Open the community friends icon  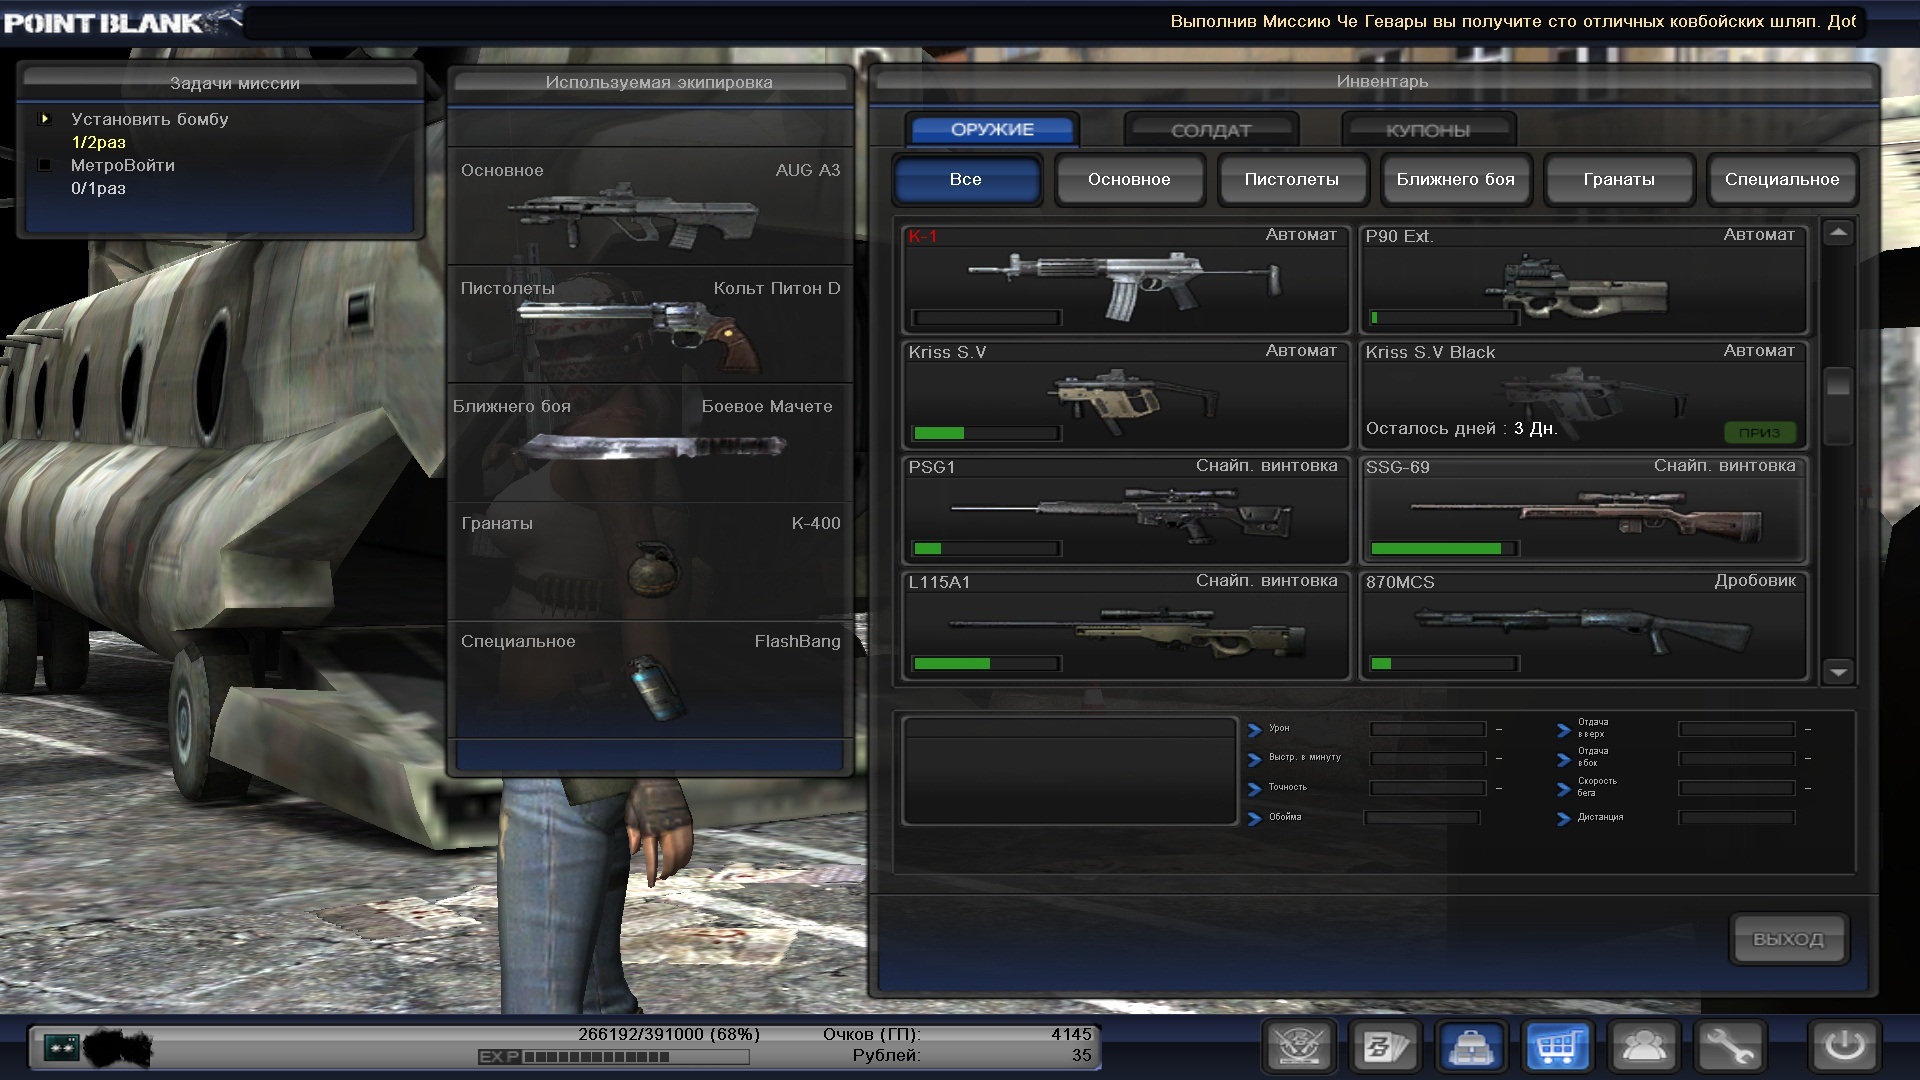coord(1644,1047)
